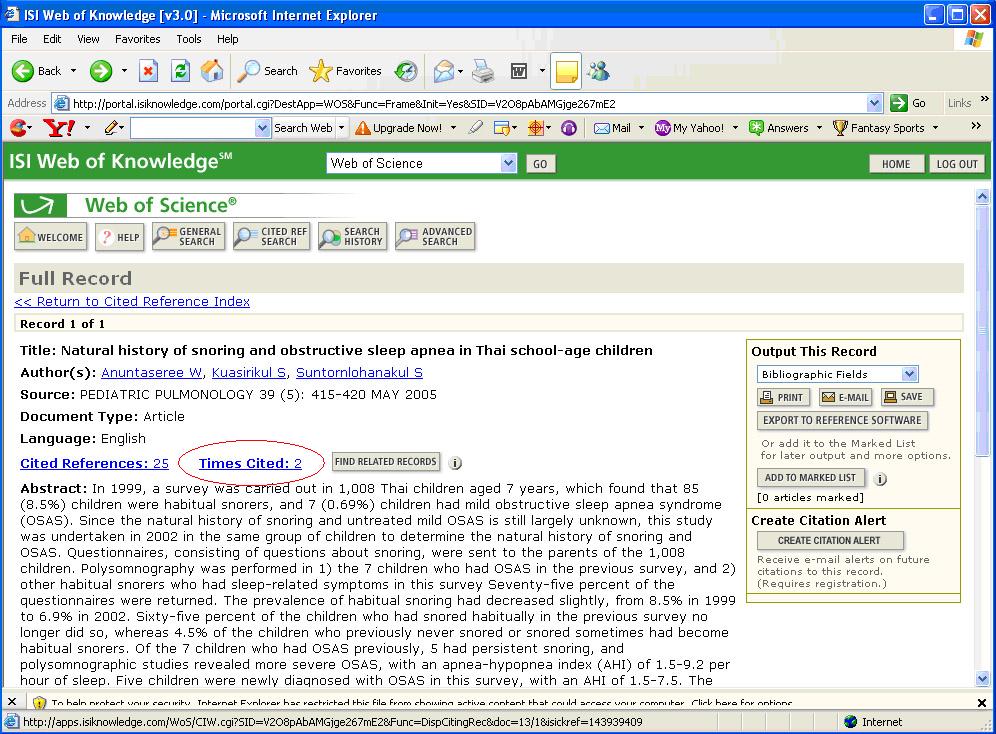Expand the Address bar URL dropdown
The height and width of the screenshot is (734, 996).
point(874,103)
